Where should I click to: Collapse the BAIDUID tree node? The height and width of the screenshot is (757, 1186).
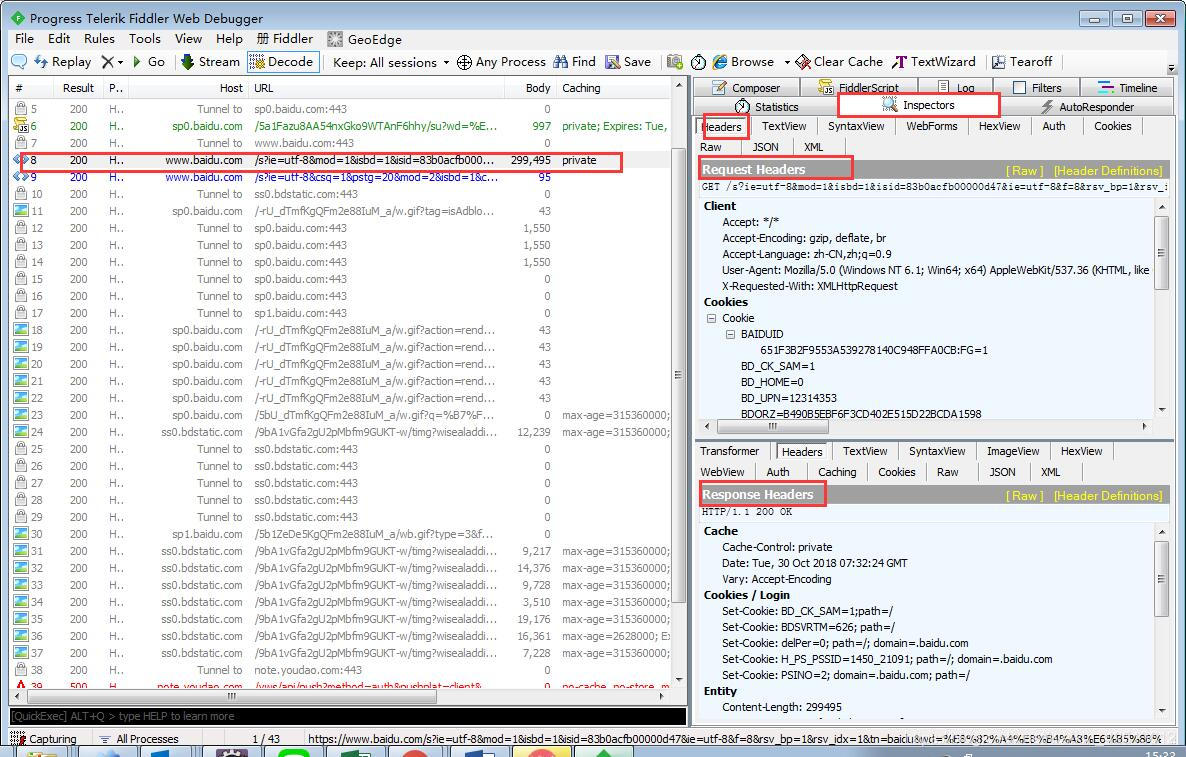[x=730, y=334]
